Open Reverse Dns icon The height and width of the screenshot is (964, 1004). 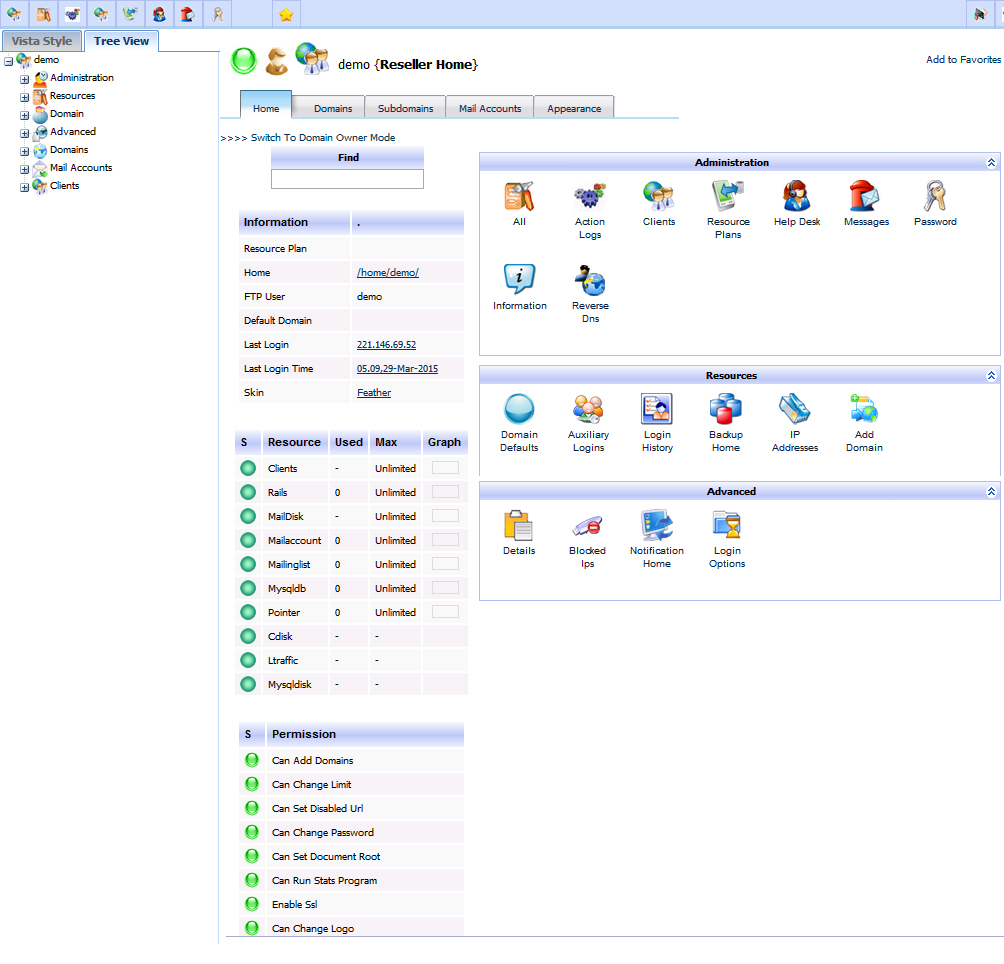click(590, 280)
